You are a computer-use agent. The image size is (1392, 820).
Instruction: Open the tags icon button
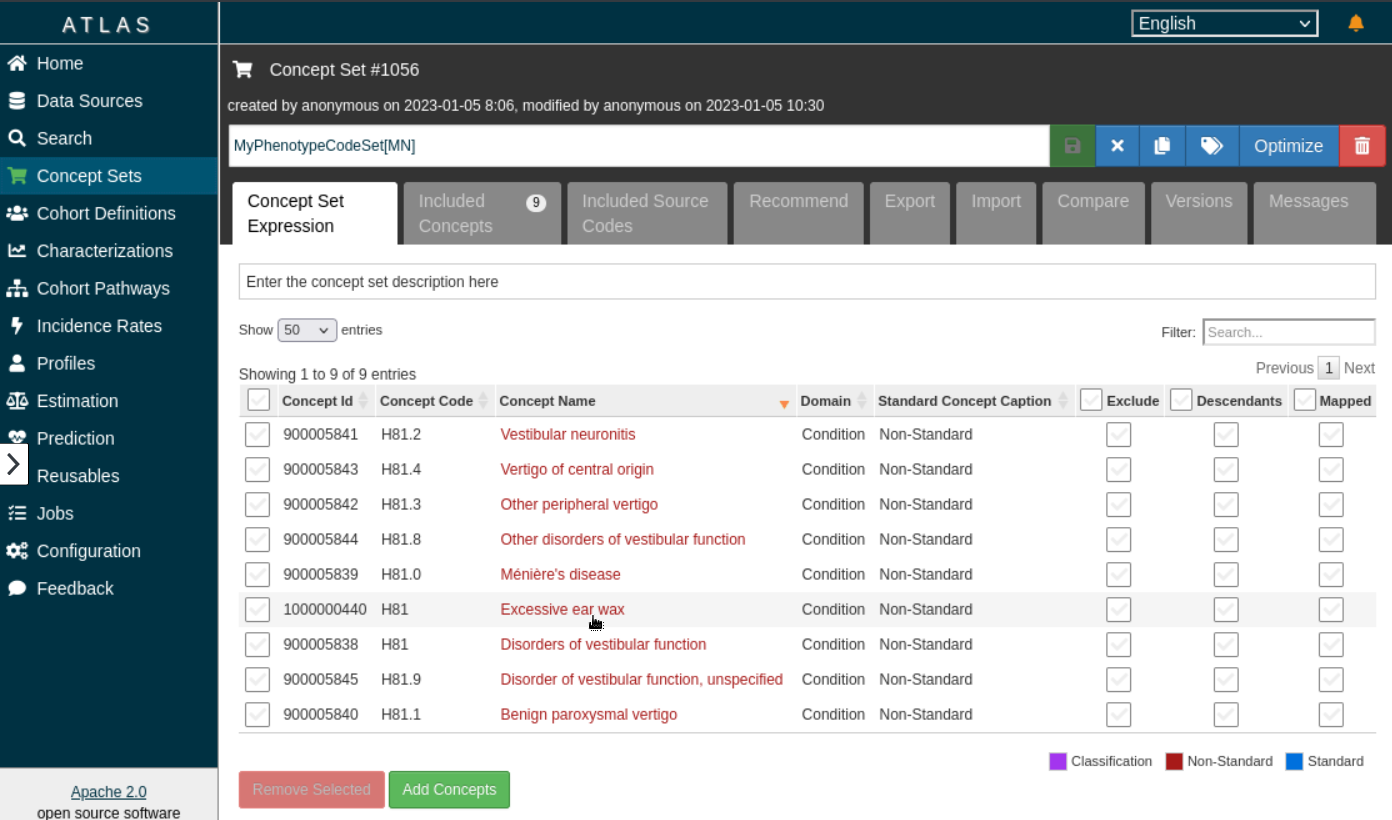click(x=1212, y=146)
